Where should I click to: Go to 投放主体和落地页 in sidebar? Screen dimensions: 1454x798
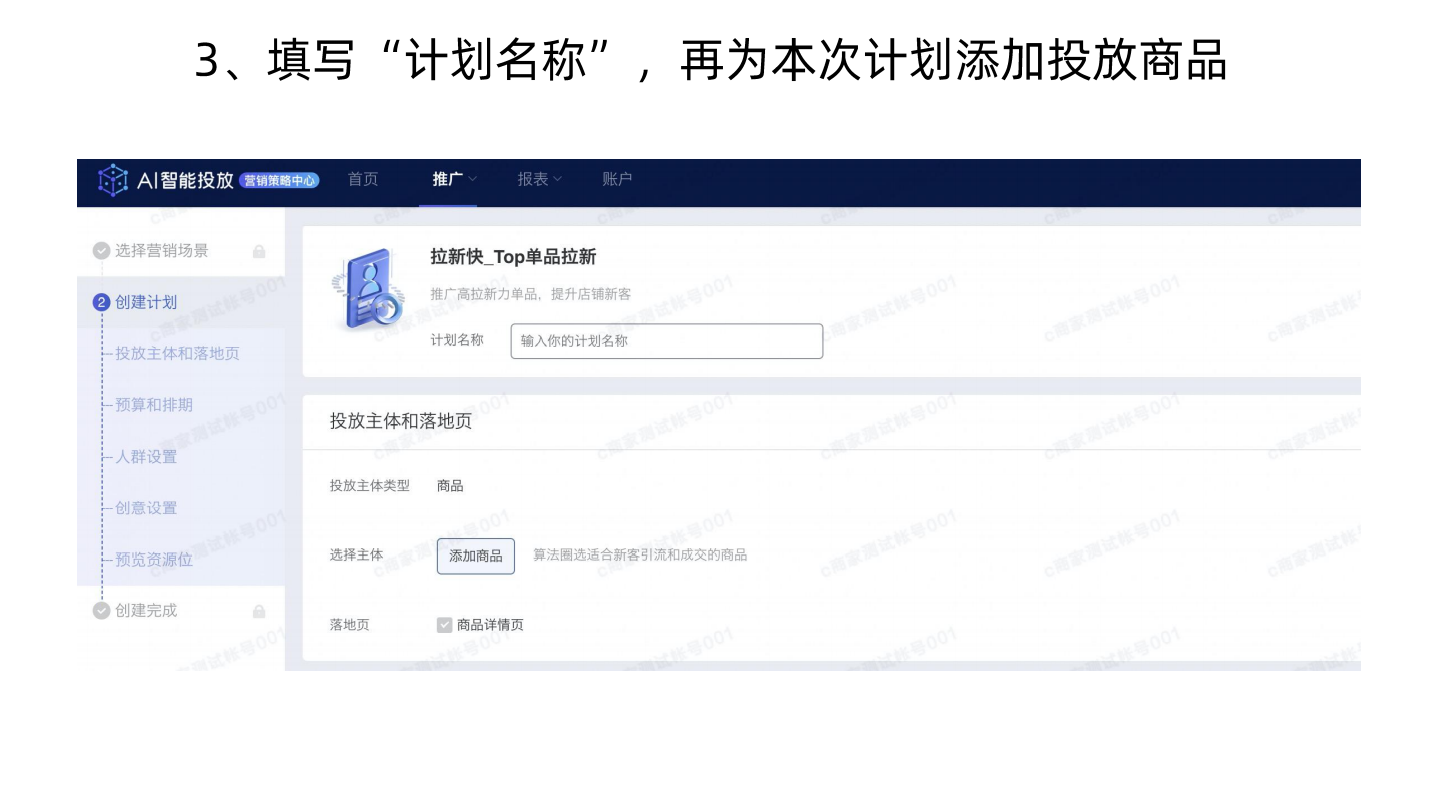coord(177,353)
